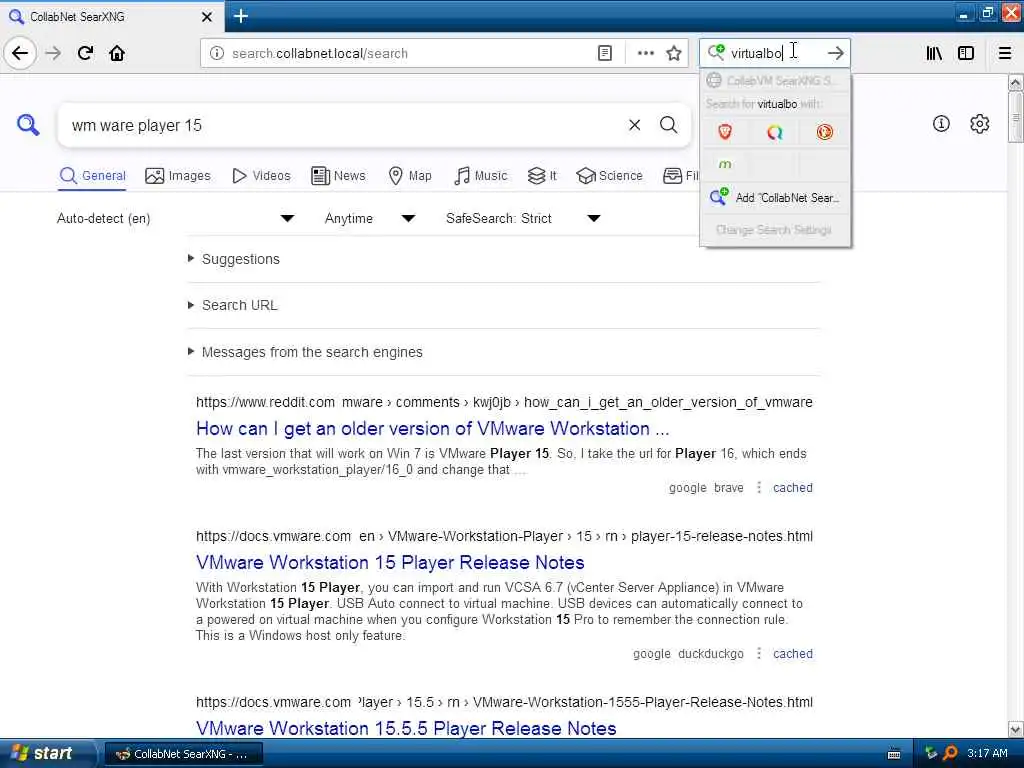Toggle the sidebar view
Screen dimensions: 1024x768
click(x=966, y=53)
